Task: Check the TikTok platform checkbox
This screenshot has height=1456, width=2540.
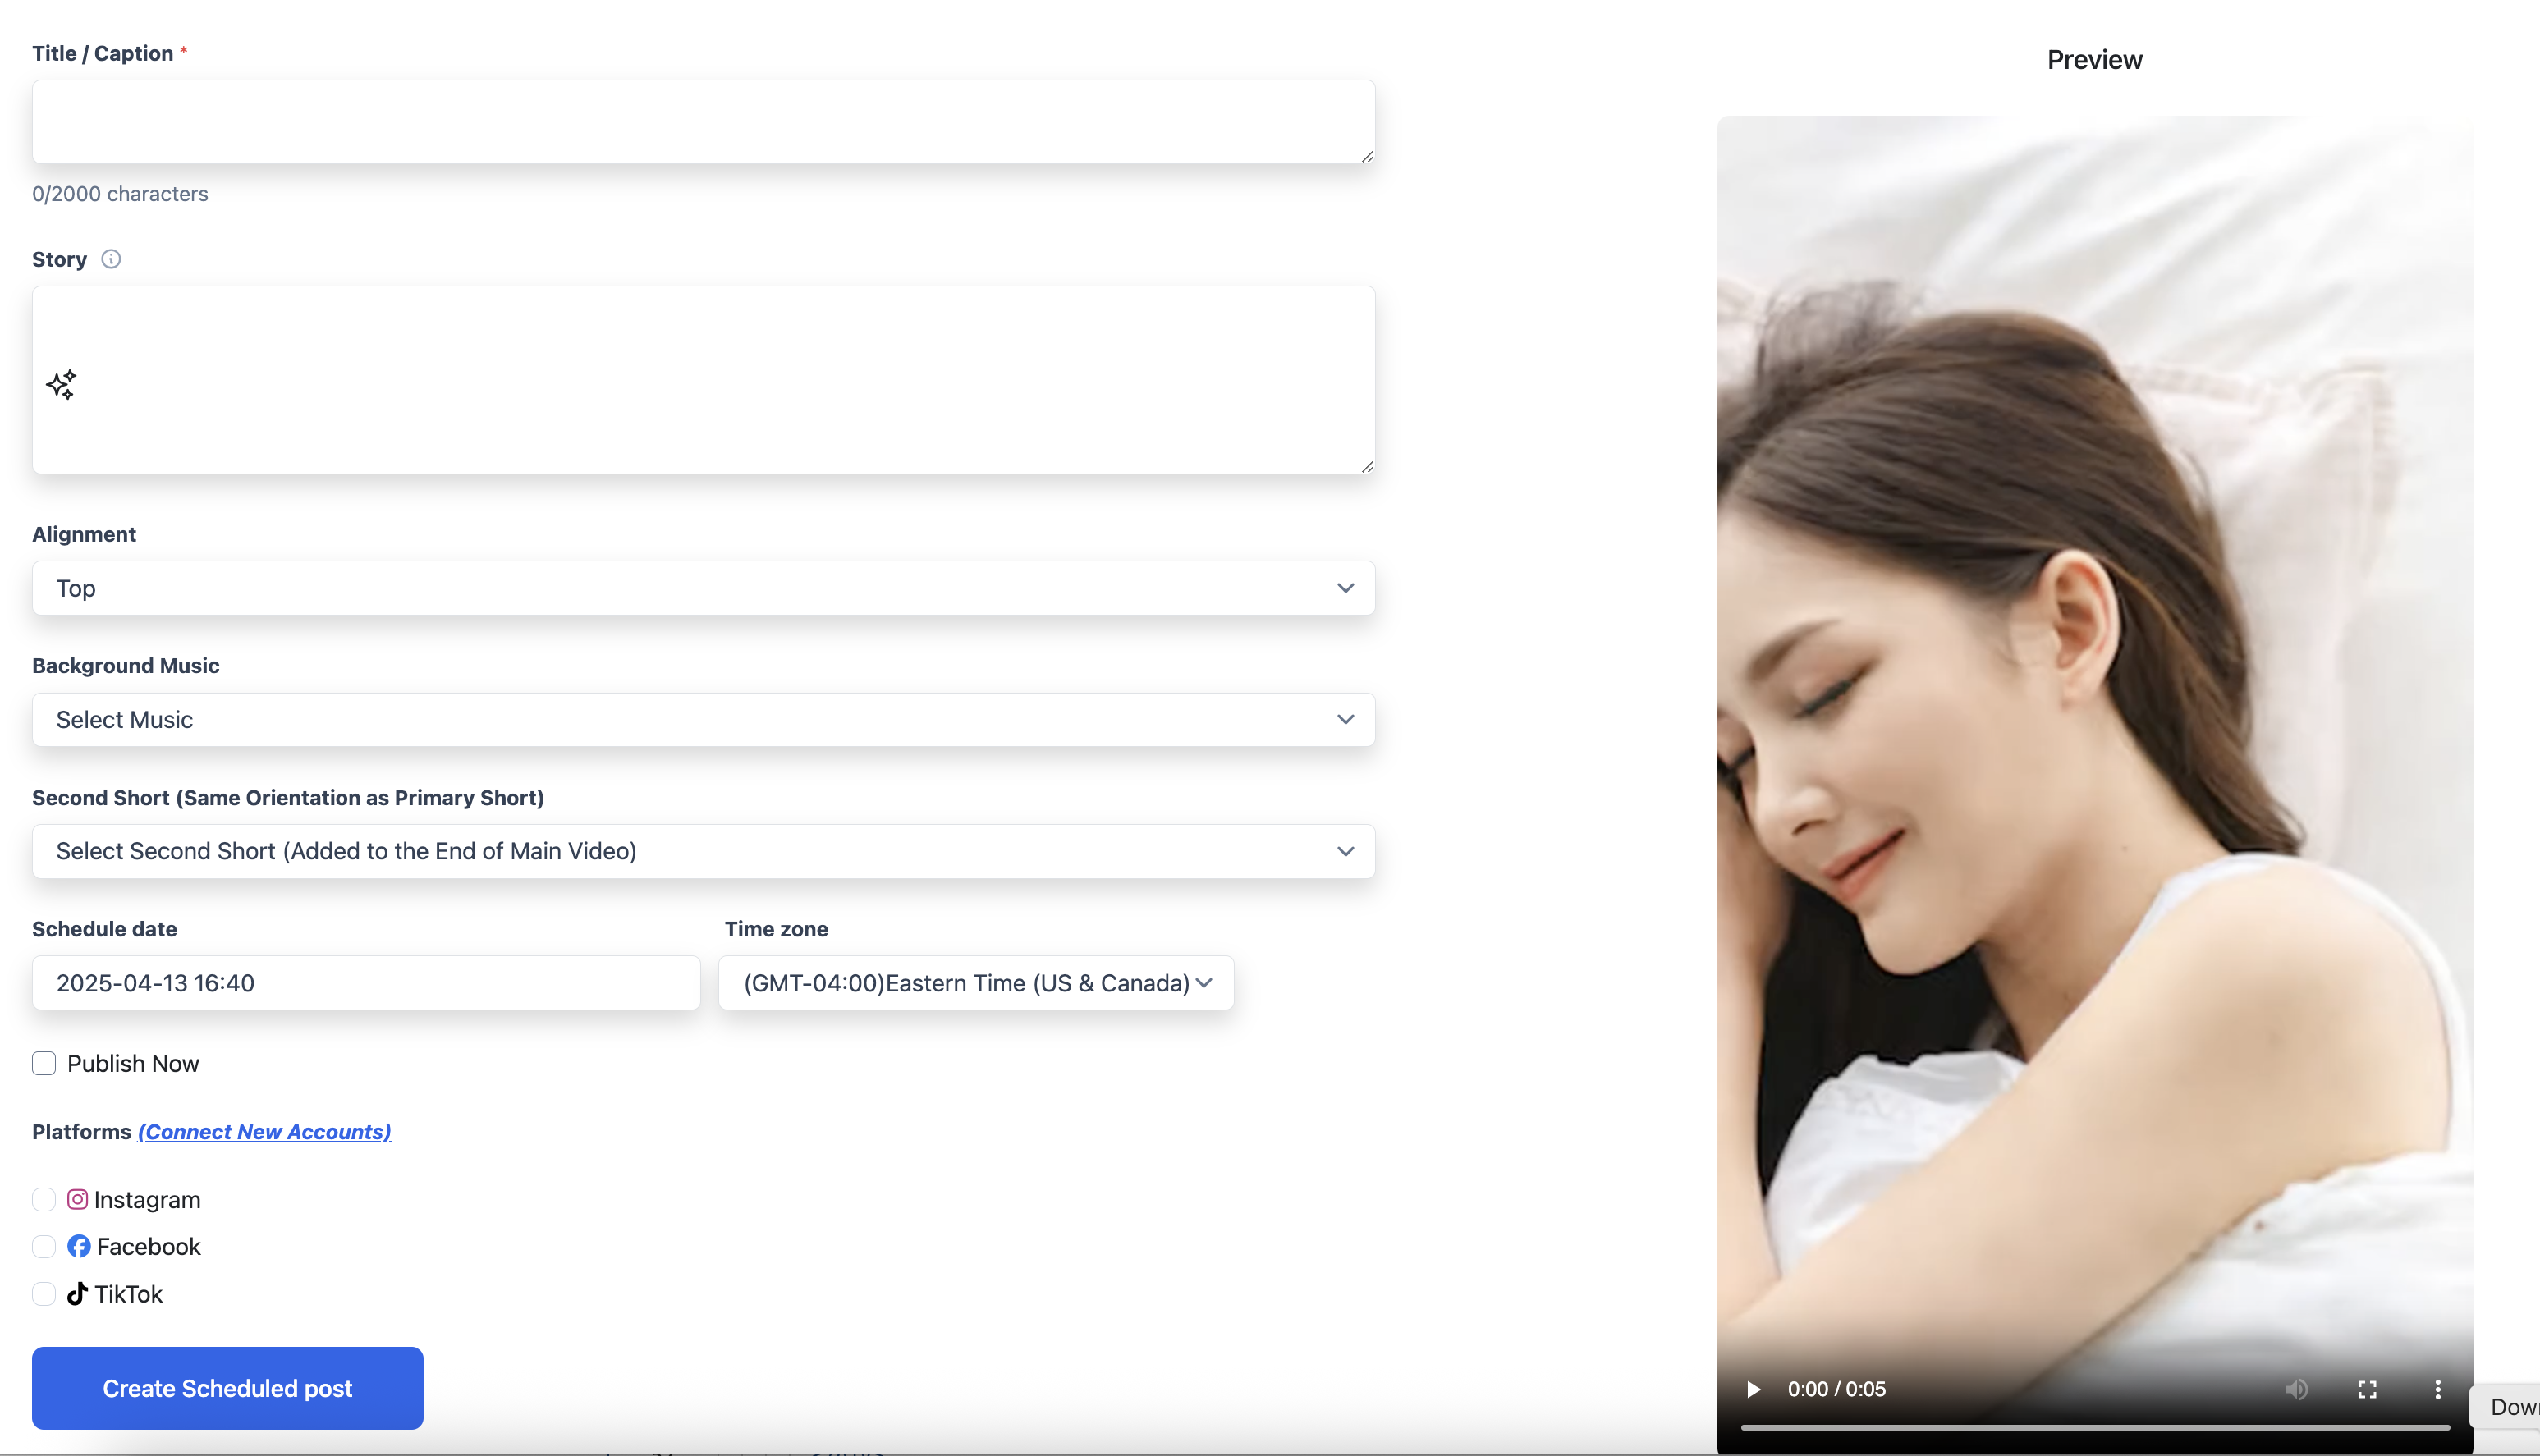Action: click(x=44, y=1293)
